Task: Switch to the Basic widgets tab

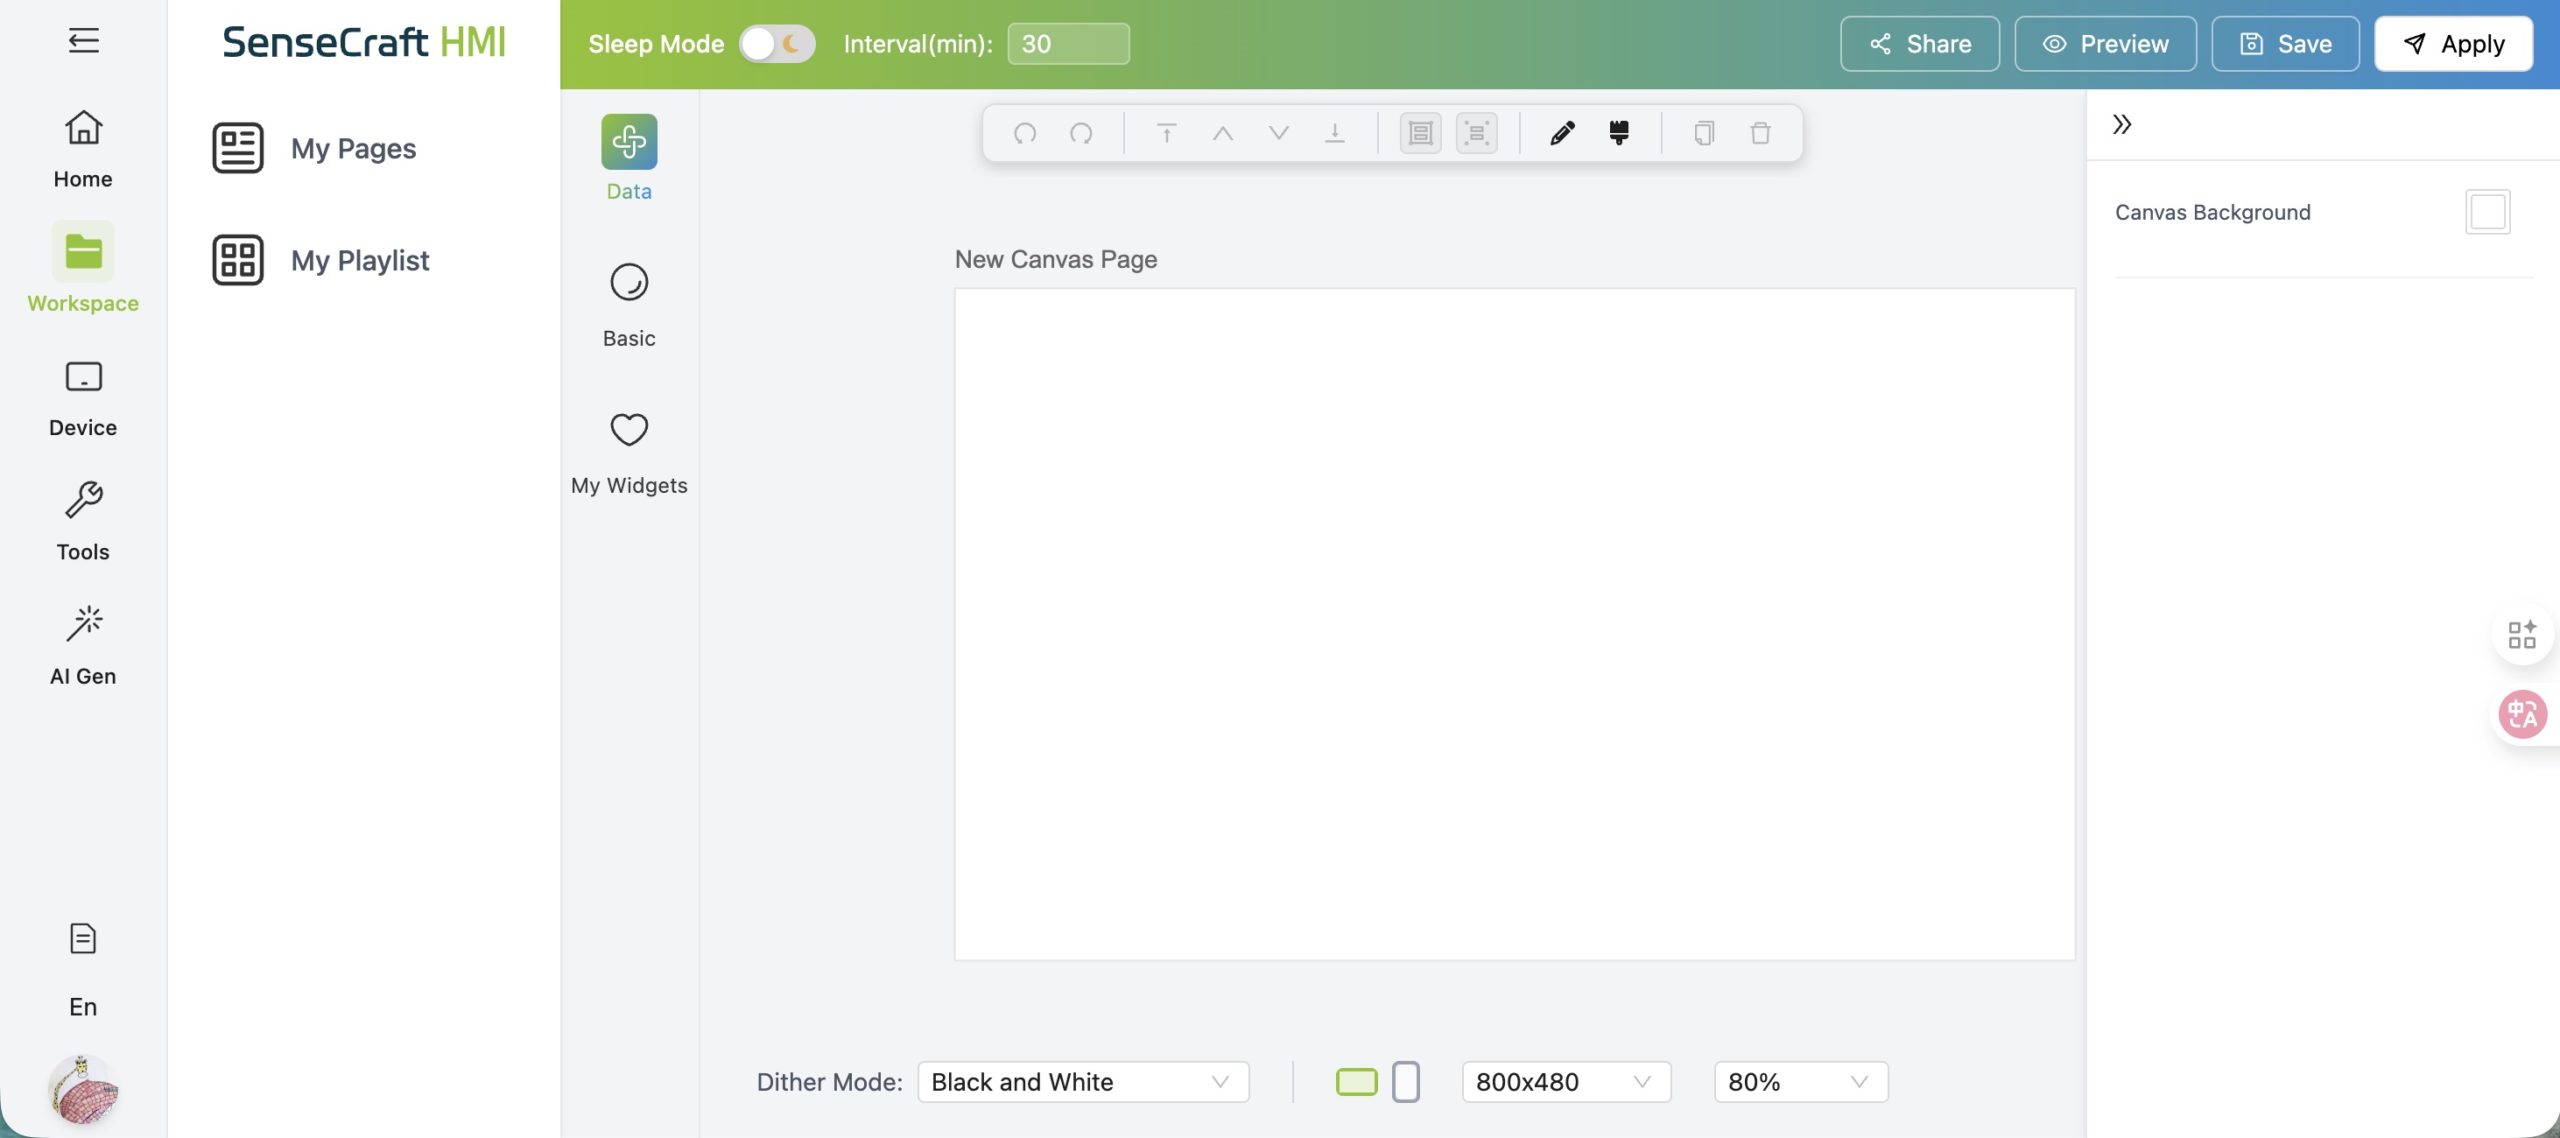Action: coord(629,304)
